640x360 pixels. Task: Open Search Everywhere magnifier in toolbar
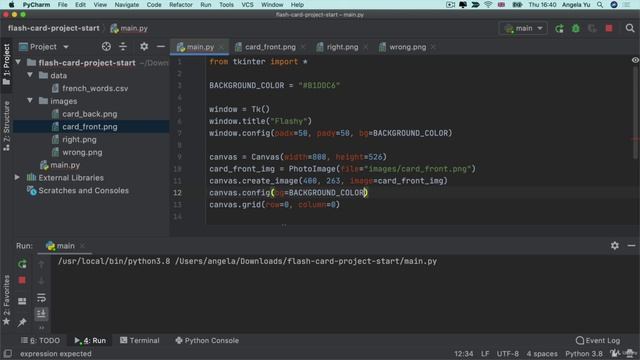(x=630, y=29)
